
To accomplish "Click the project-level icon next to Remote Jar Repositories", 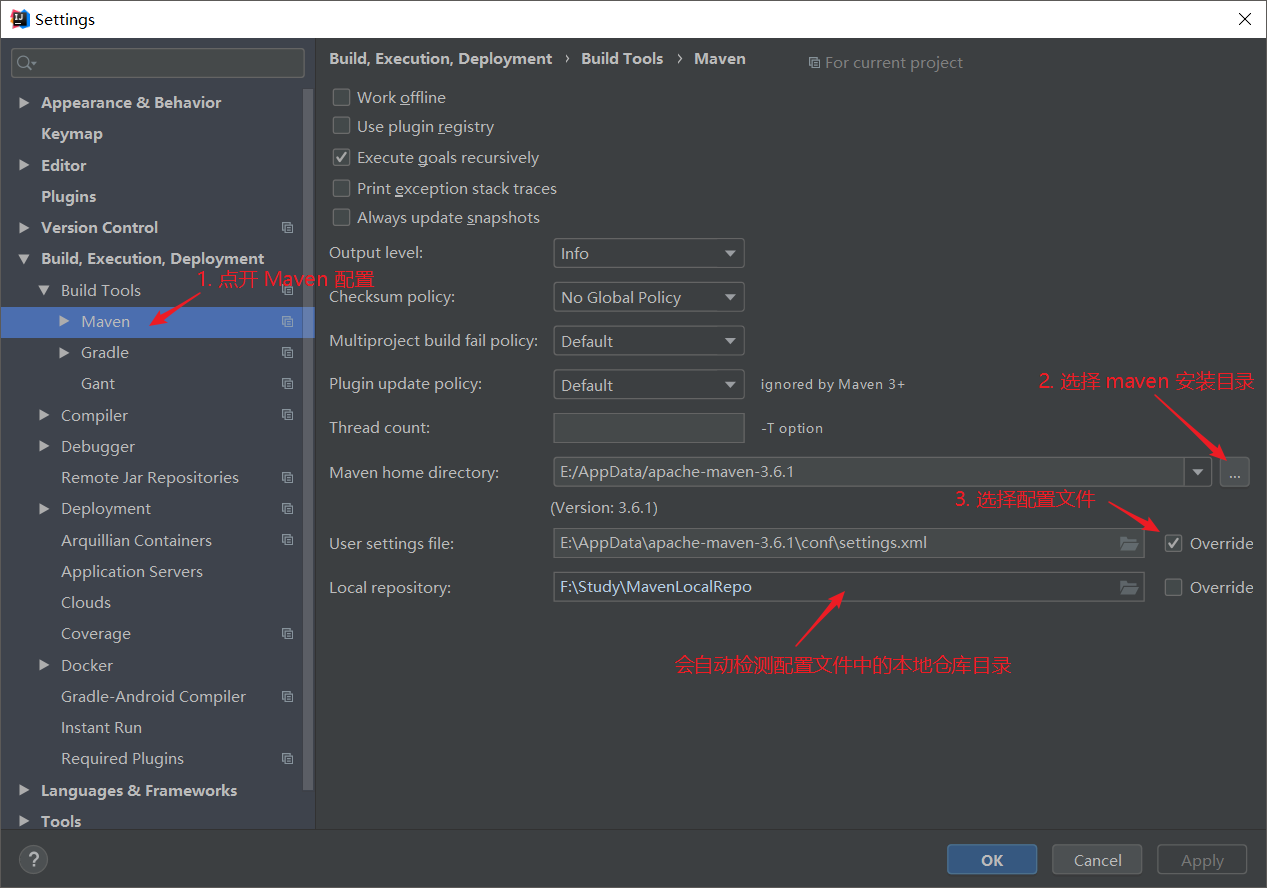I will [x=287, y=478].
